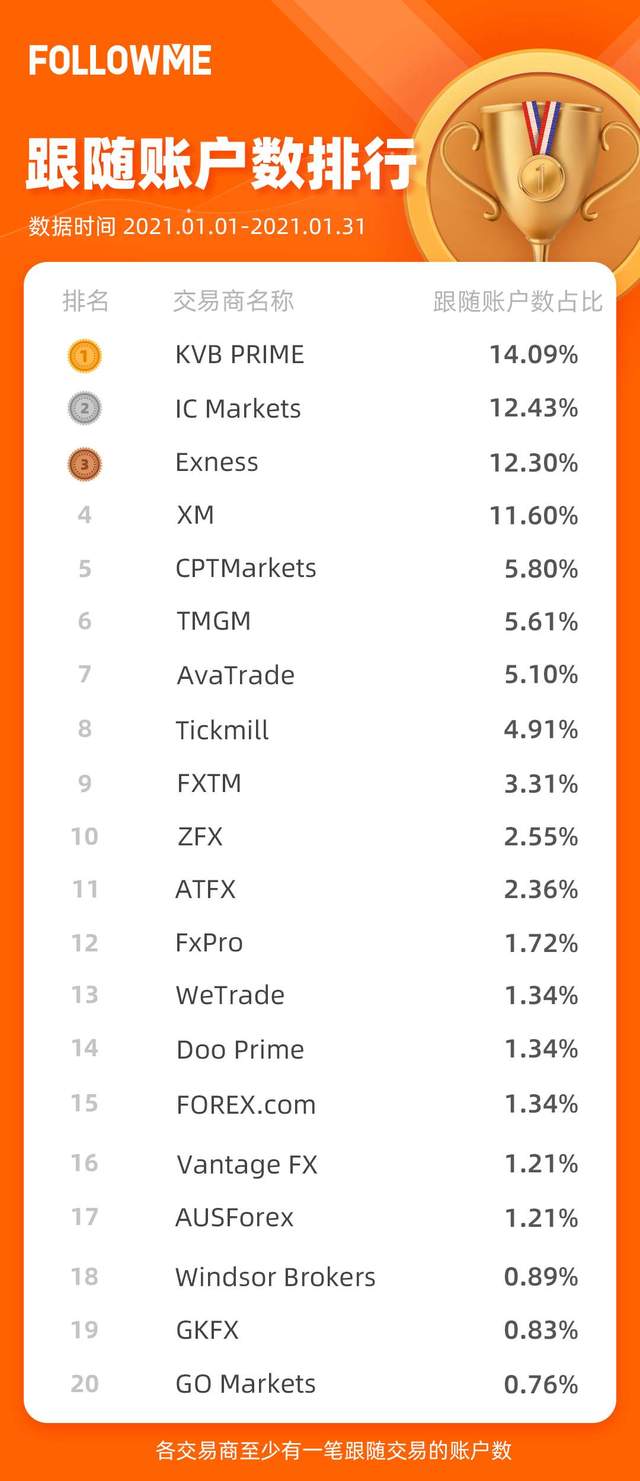640x1481 pixels.
Task: Click the 跟随账户数占比 column header
Action: pyautogui.click(x=518, y=301)
